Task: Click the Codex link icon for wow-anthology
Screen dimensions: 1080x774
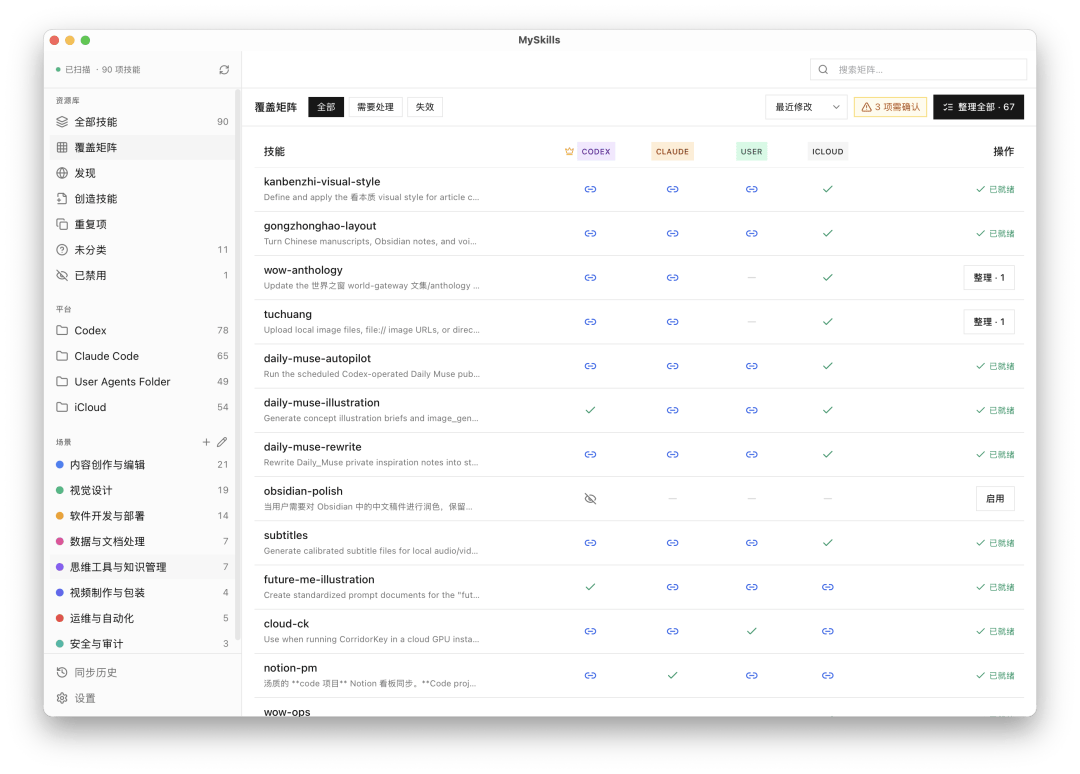Action: pos(590,278)
